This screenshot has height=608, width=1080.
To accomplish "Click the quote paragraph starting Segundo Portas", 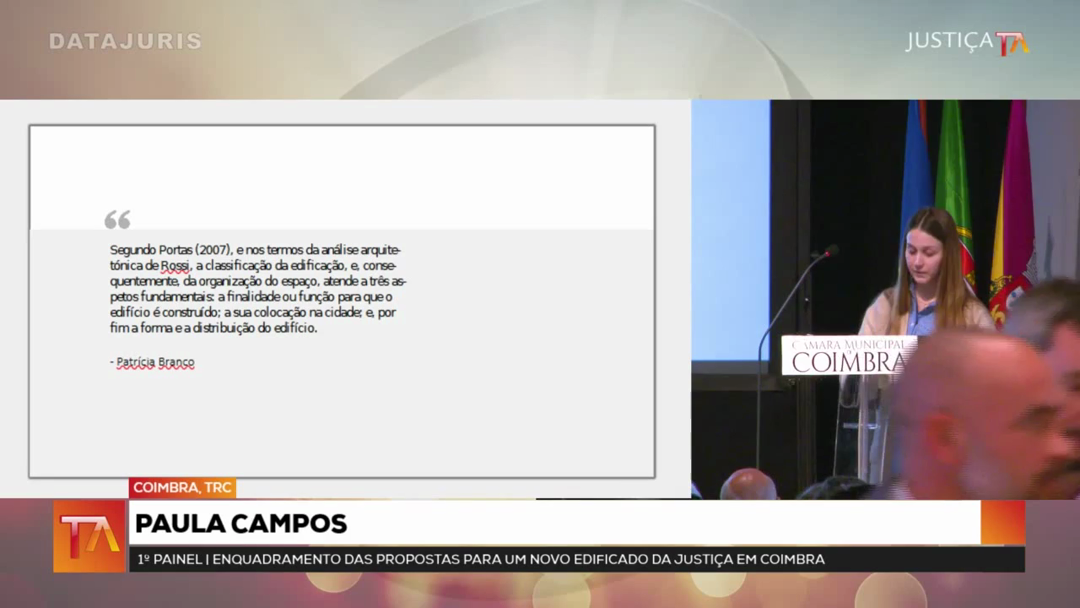I will pos(257,288).
